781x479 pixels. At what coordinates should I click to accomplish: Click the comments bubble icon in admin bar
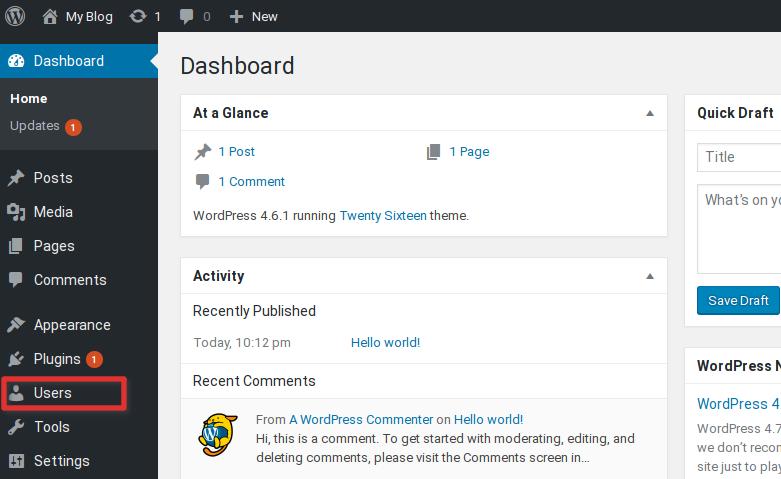click(x=186, y=16)
